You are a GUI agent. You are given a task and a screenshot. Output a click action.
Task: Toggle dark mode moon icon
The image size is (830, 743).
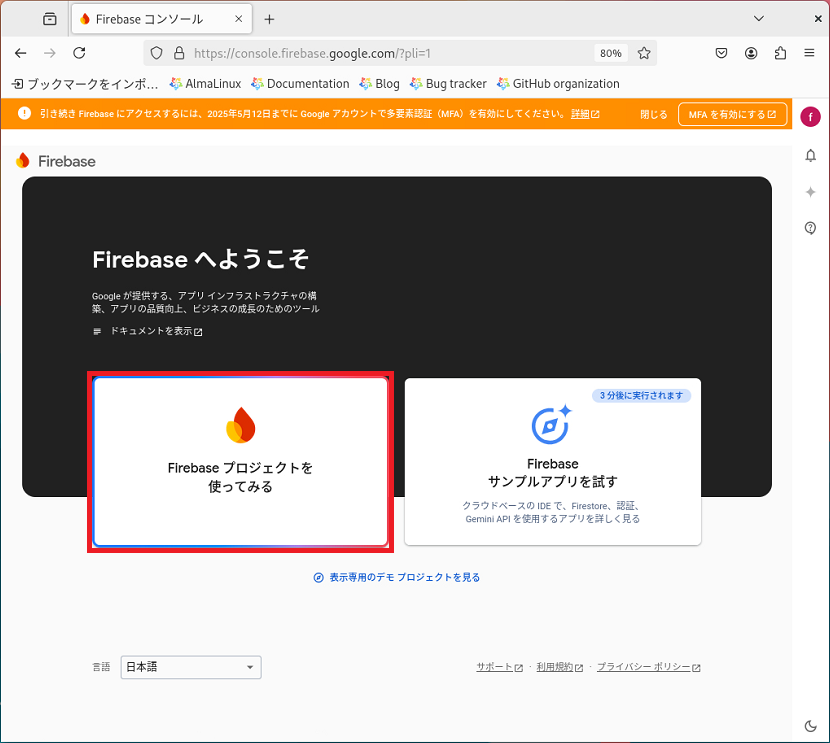pos(810,726)
